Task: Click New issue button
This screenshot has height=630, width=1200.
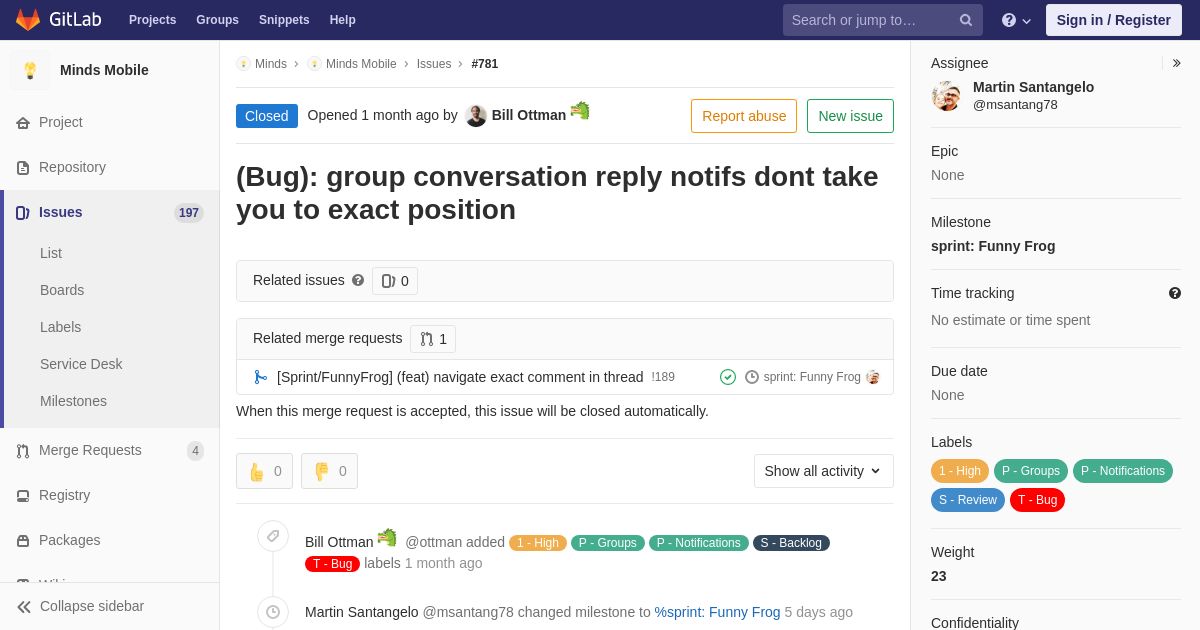Action: click(850, 116)
